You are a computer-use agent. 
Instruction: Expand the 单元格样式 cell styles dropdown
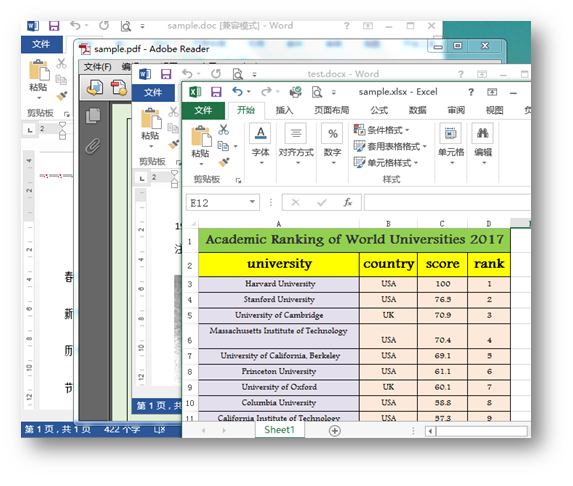[416, 163]
